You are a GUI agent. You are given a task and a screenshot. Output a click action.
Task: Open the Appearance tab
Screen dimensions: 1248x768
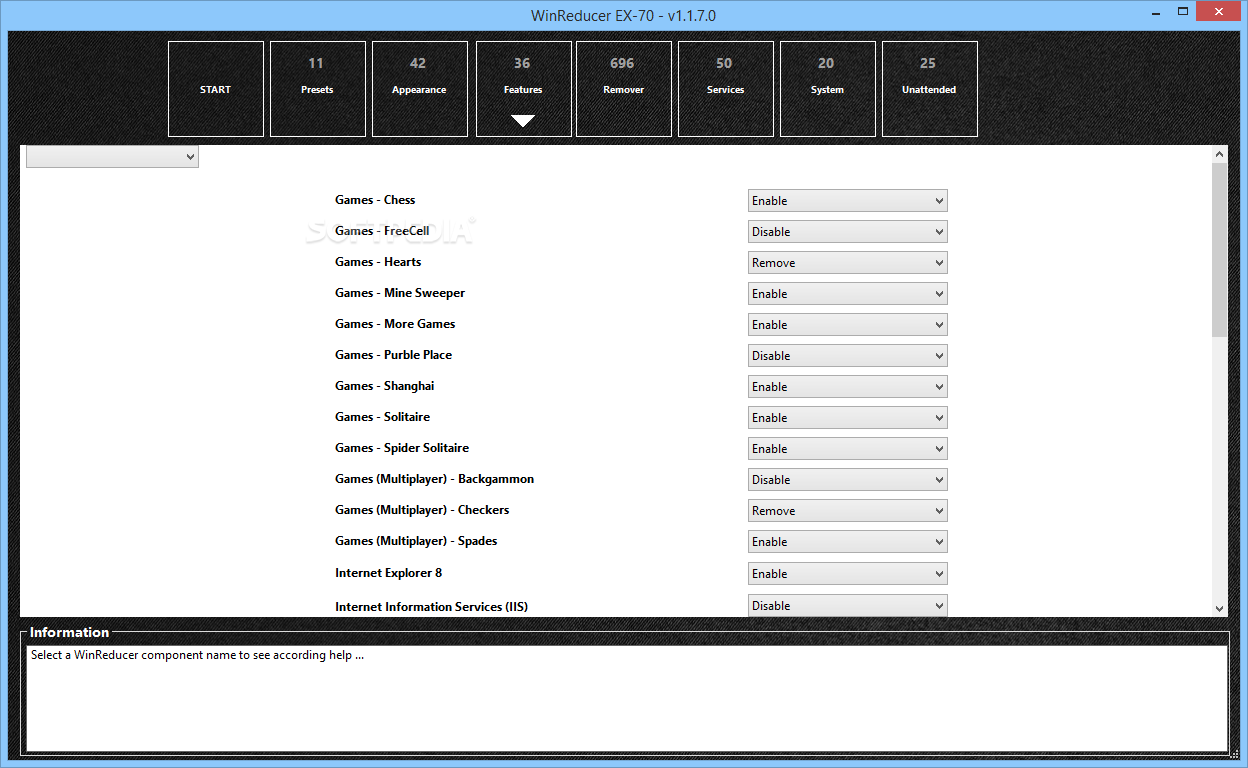[x=420, y=89]
